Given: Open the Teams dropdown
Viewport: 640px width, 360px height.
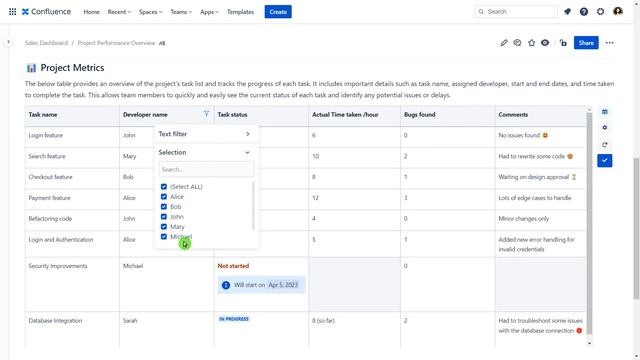Looking at the screenshot, I should tap(181, 12).
